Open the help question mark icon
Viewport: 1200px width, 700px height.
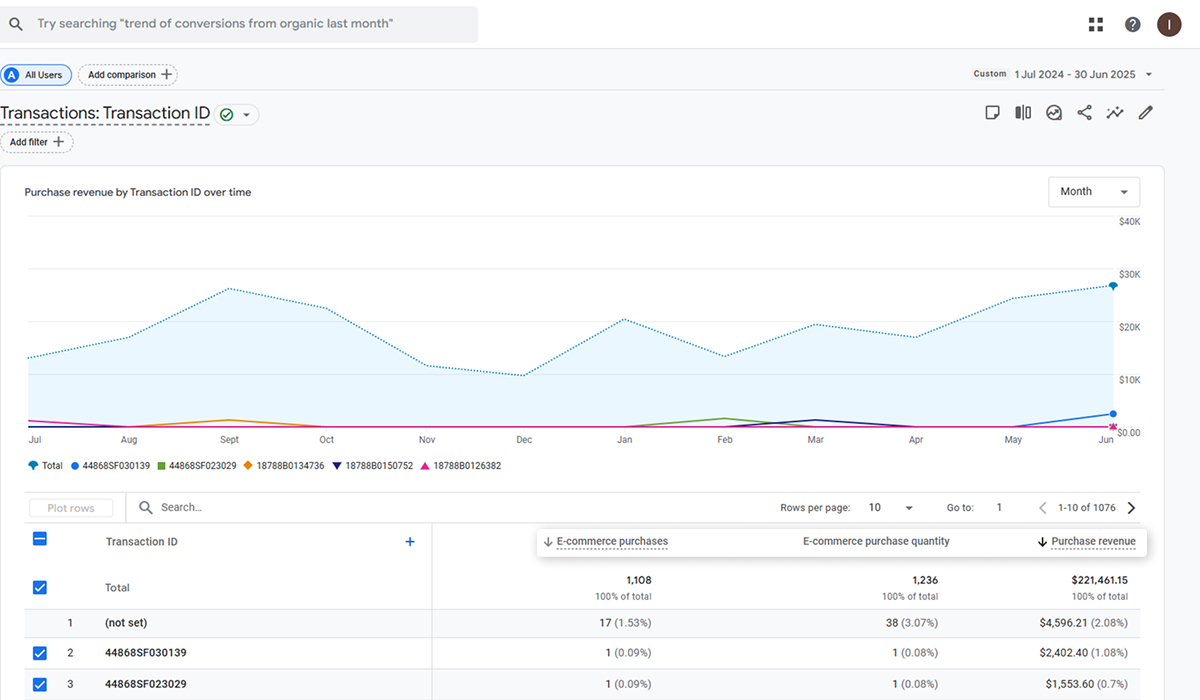pyautogui.click(x=1132, y=24)
